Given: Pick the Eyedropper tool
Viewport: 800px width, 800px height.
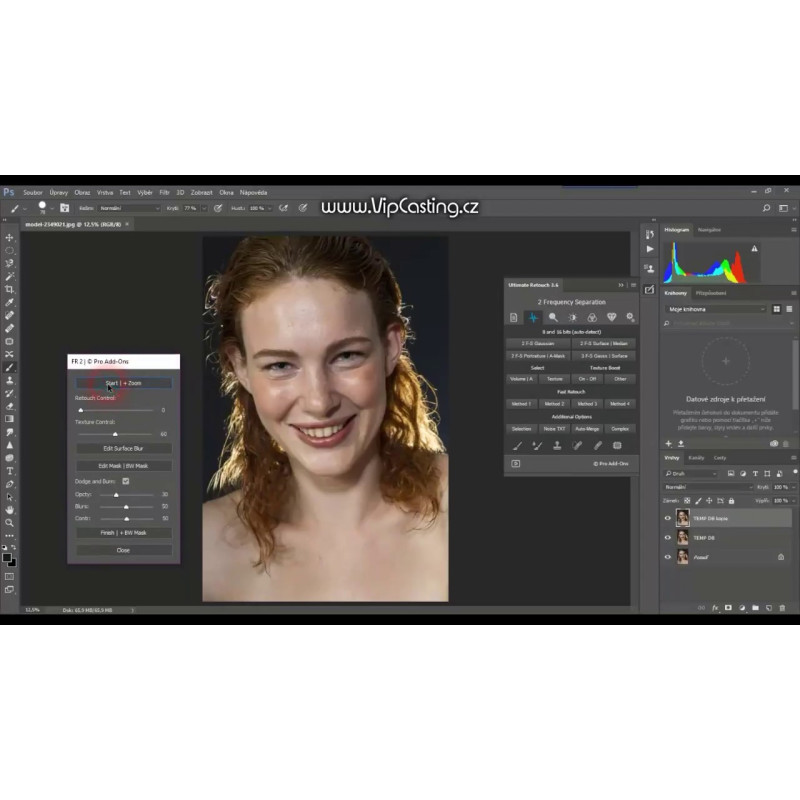Looking at the screenshot, I should (x=10, y=302).
